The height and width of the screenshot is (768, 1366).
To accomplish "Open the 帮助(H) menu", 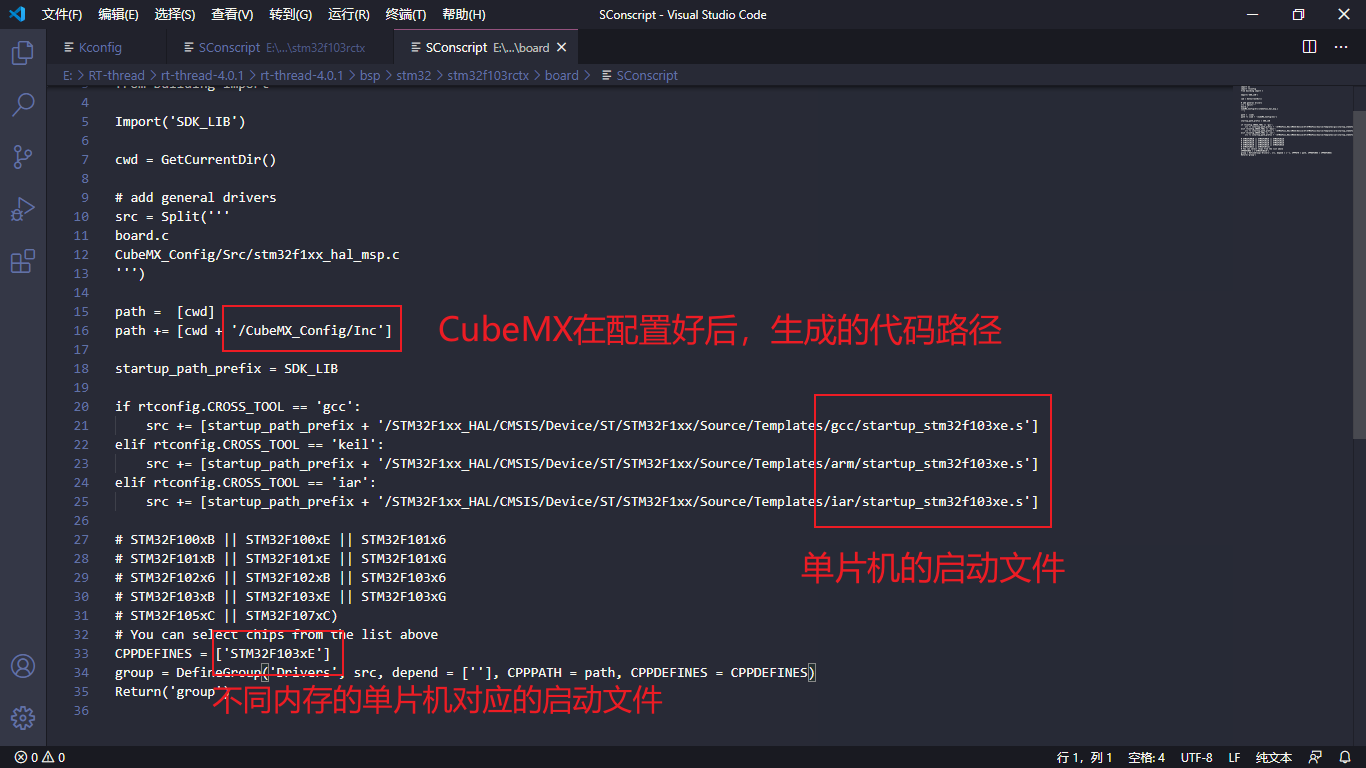I will (463, 14).
